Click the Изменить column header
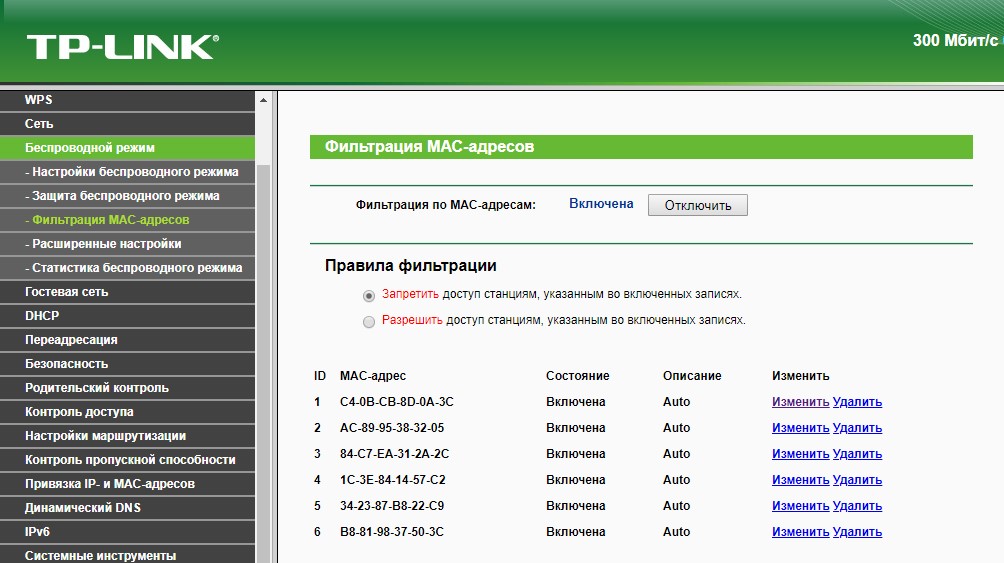The height and width of the screenshot is (563, 1004). [800, 376]
